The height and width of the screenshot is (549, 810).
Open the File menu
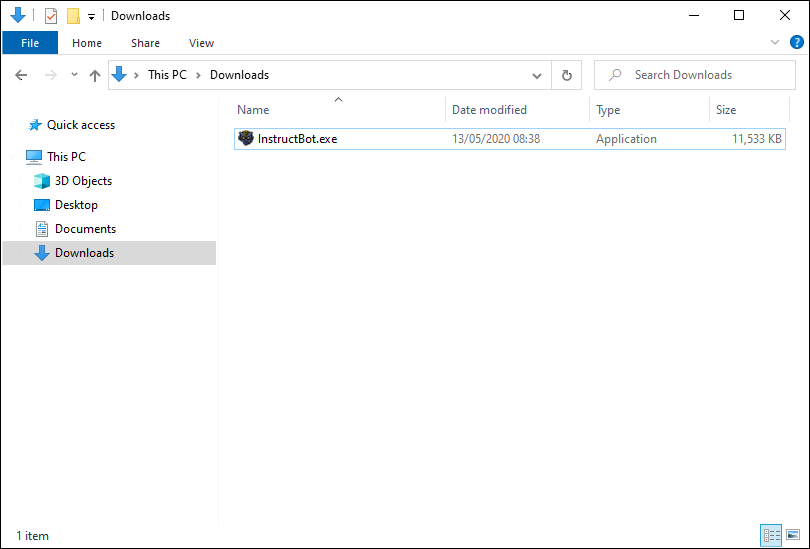tap(30, 43)
